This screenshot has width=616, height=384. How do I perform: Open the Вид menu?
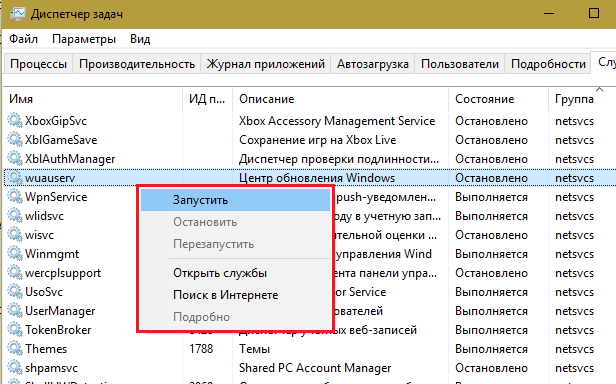[x=140, y=39]
